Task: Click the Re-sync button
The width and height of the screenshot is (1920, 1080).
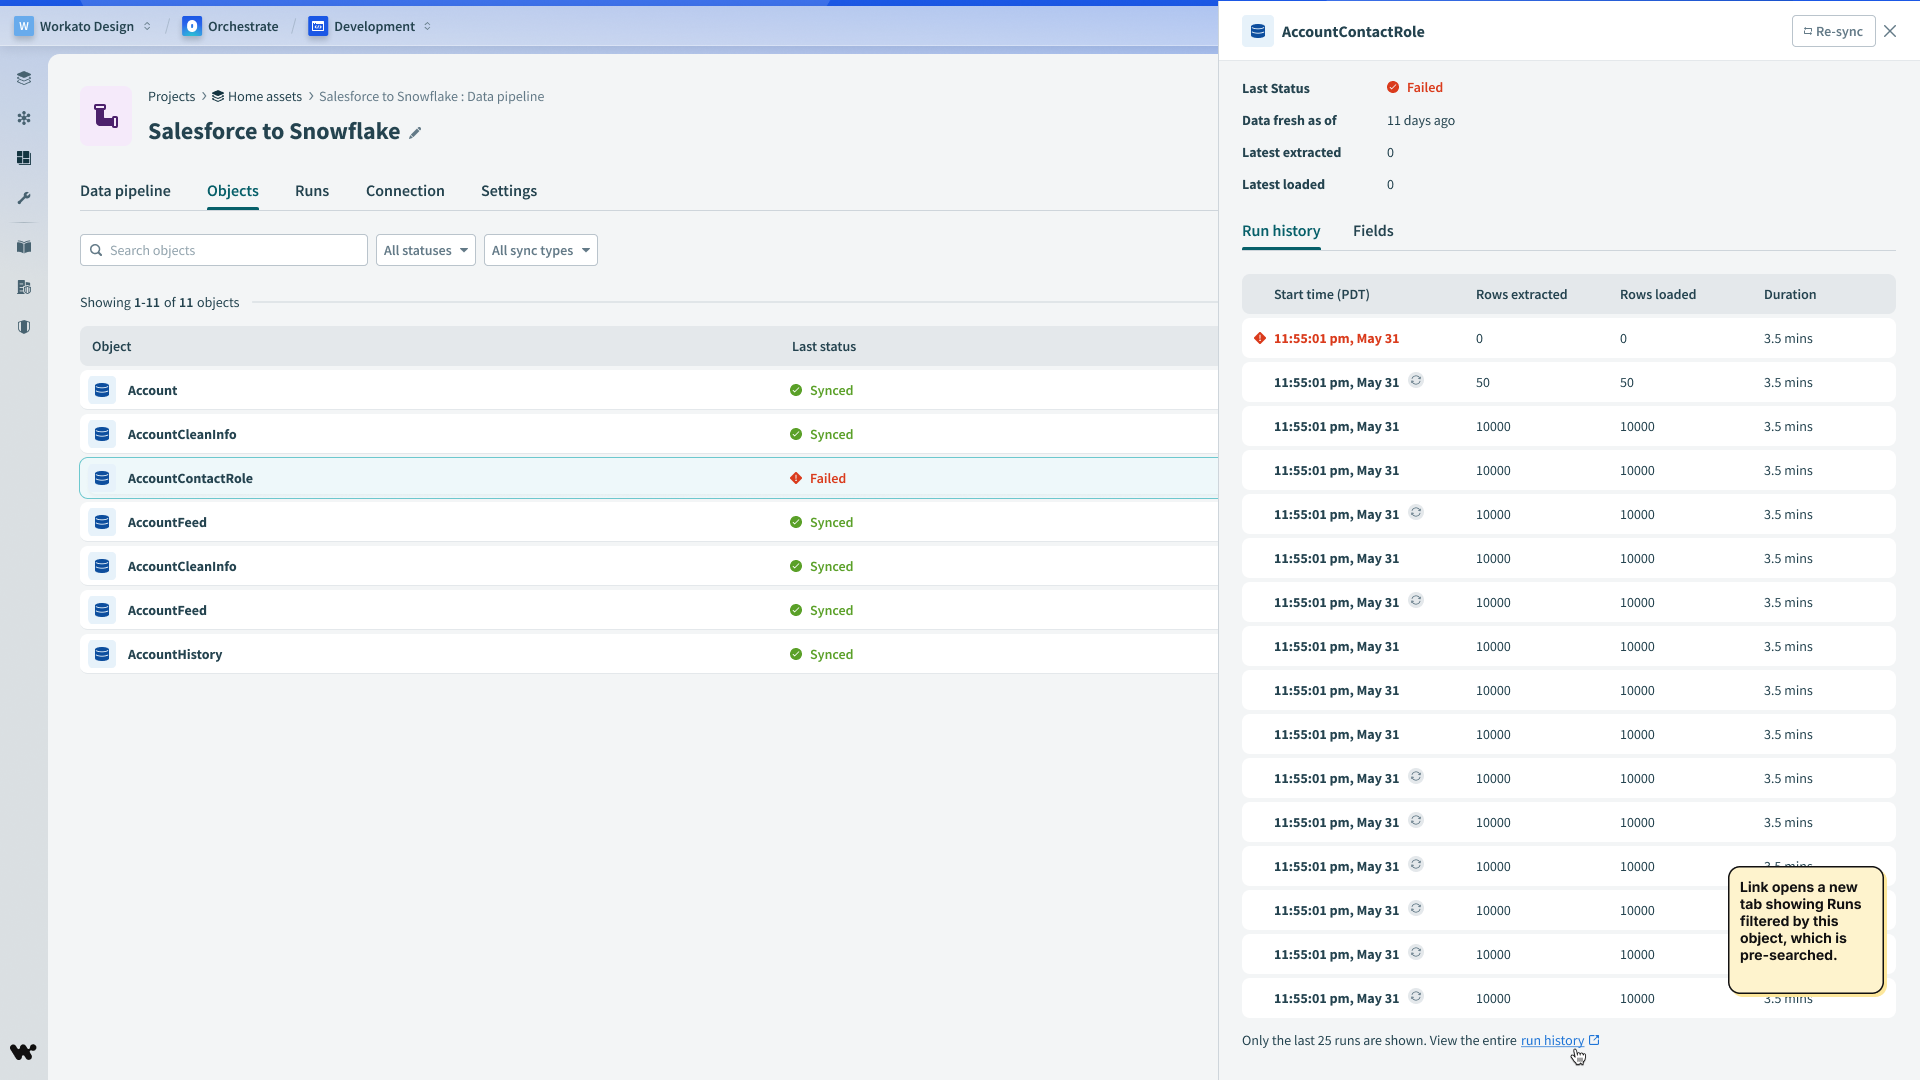Action: click(1833, 31)
